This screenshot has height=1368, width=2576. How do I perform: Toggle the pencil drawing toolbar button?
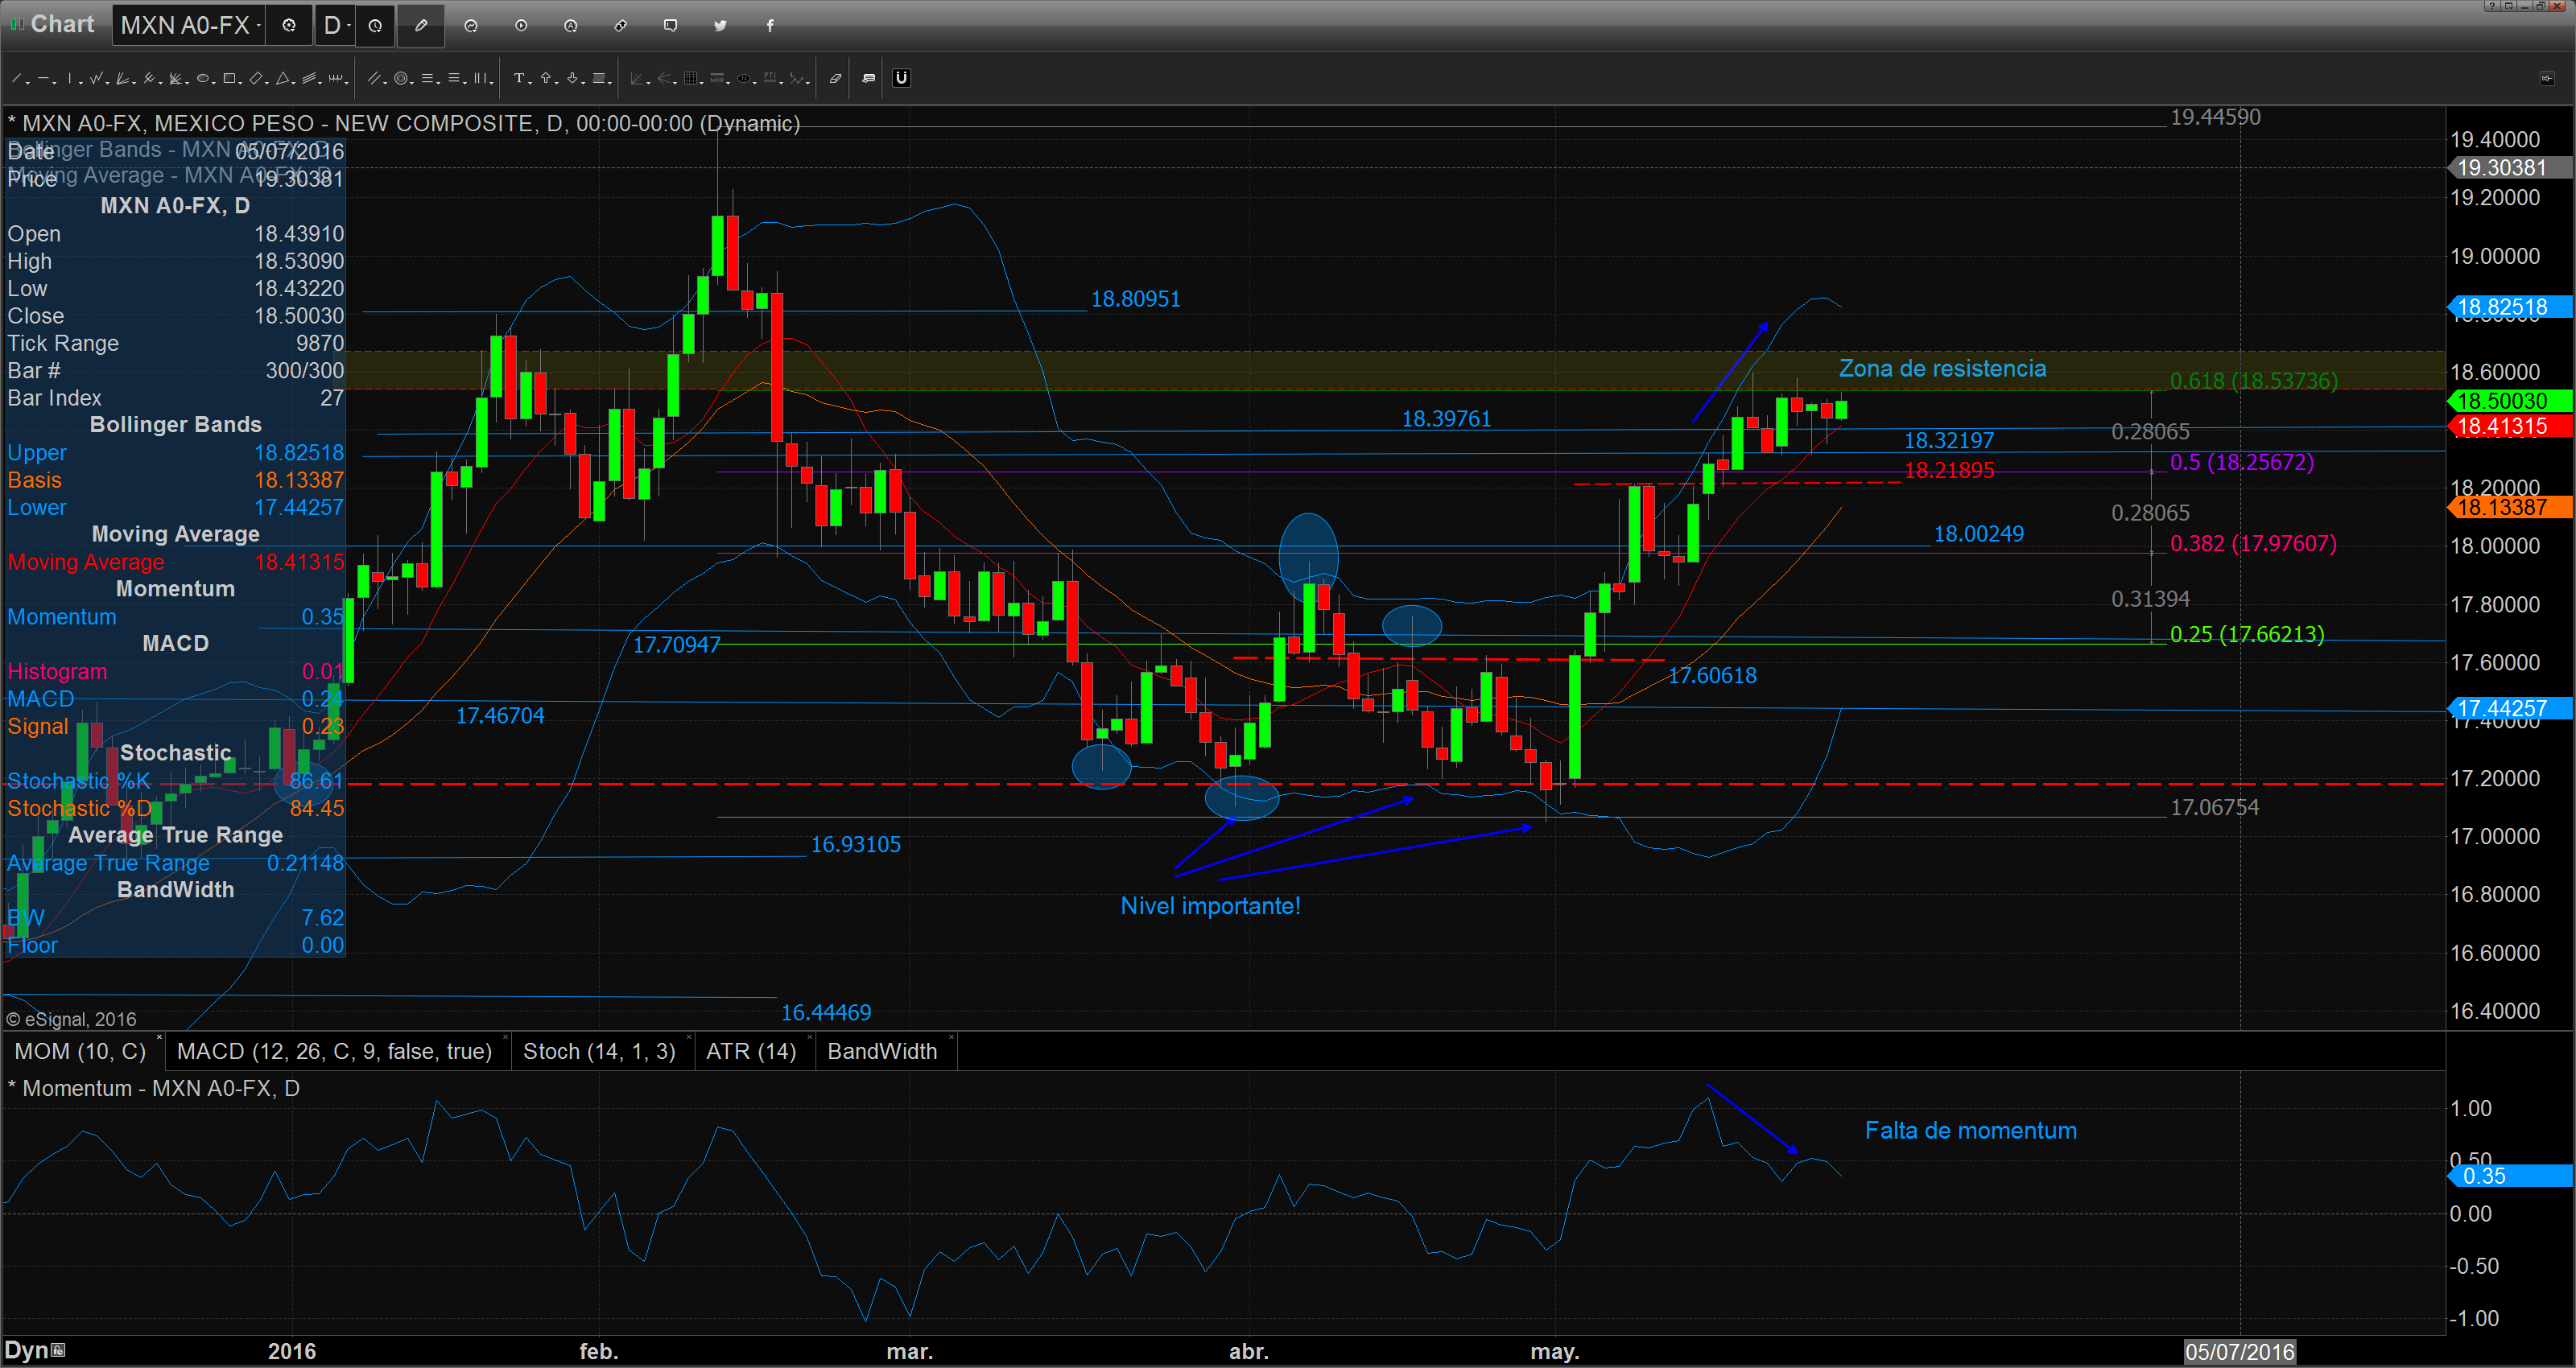point(421,25)
